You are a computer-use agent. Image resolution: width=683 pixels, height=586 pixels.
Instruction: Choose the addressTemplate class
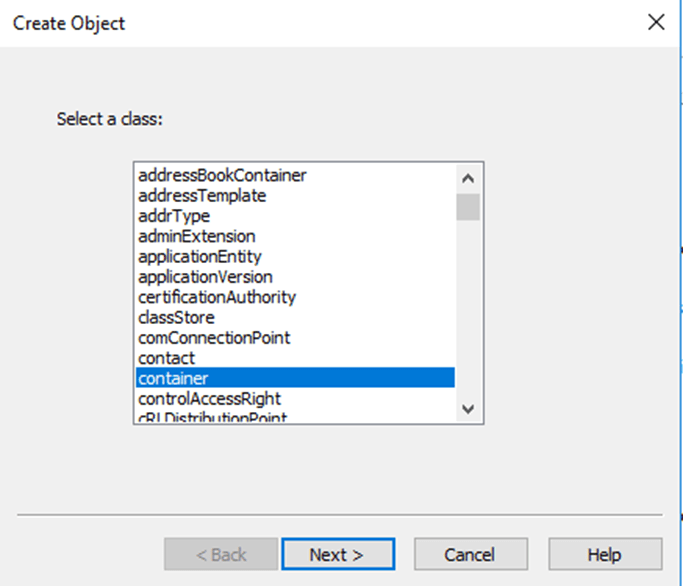[x=202, y=196]
